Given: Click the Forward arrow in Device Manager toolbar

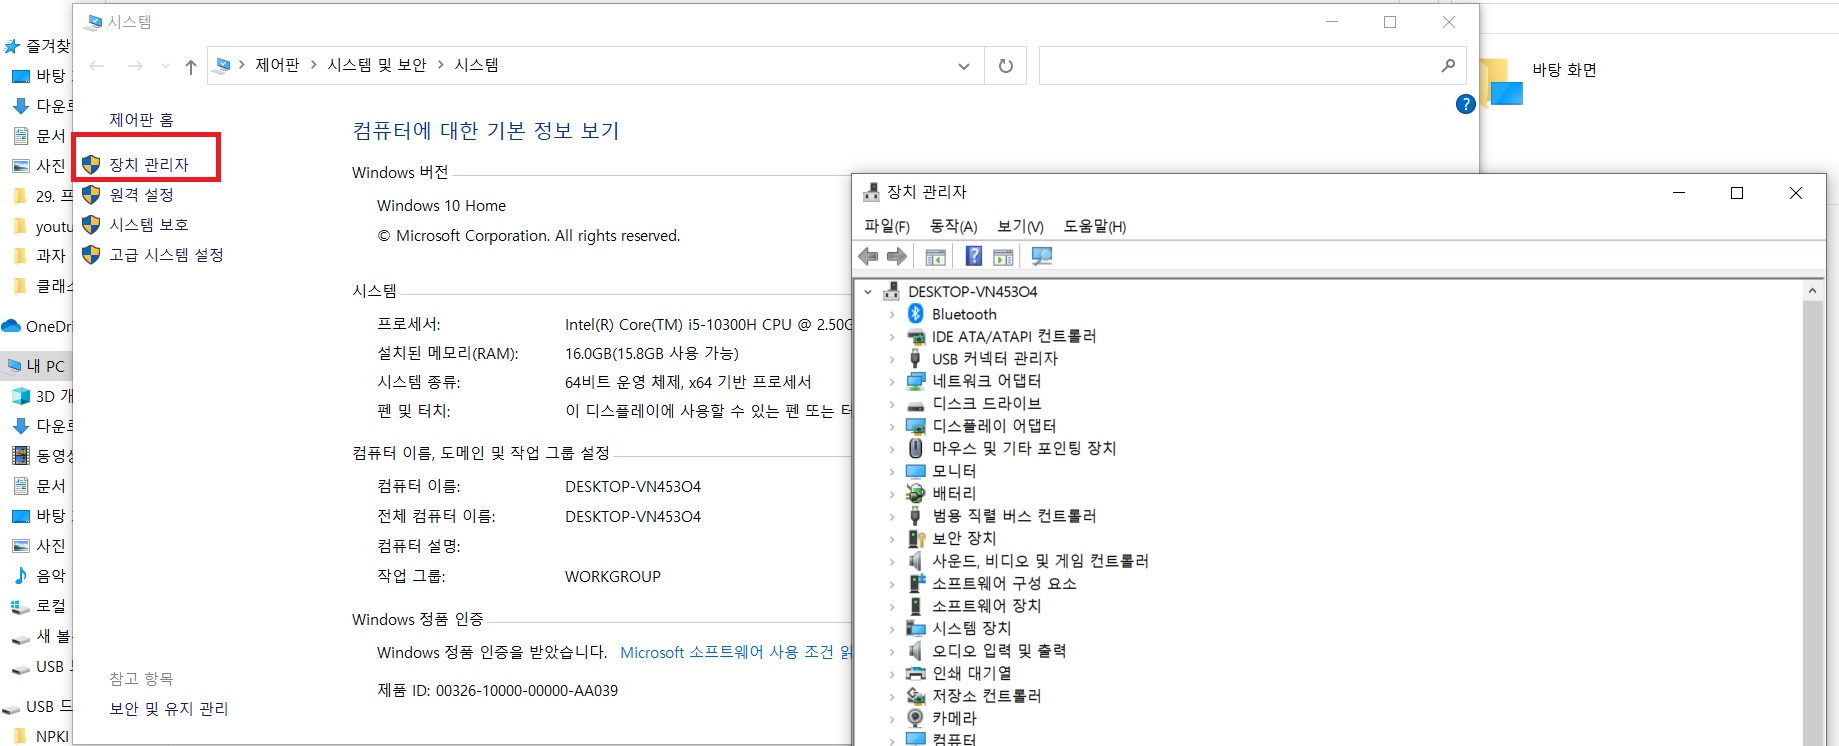Looking at the screenshot, I should click(x=897, y=257).
